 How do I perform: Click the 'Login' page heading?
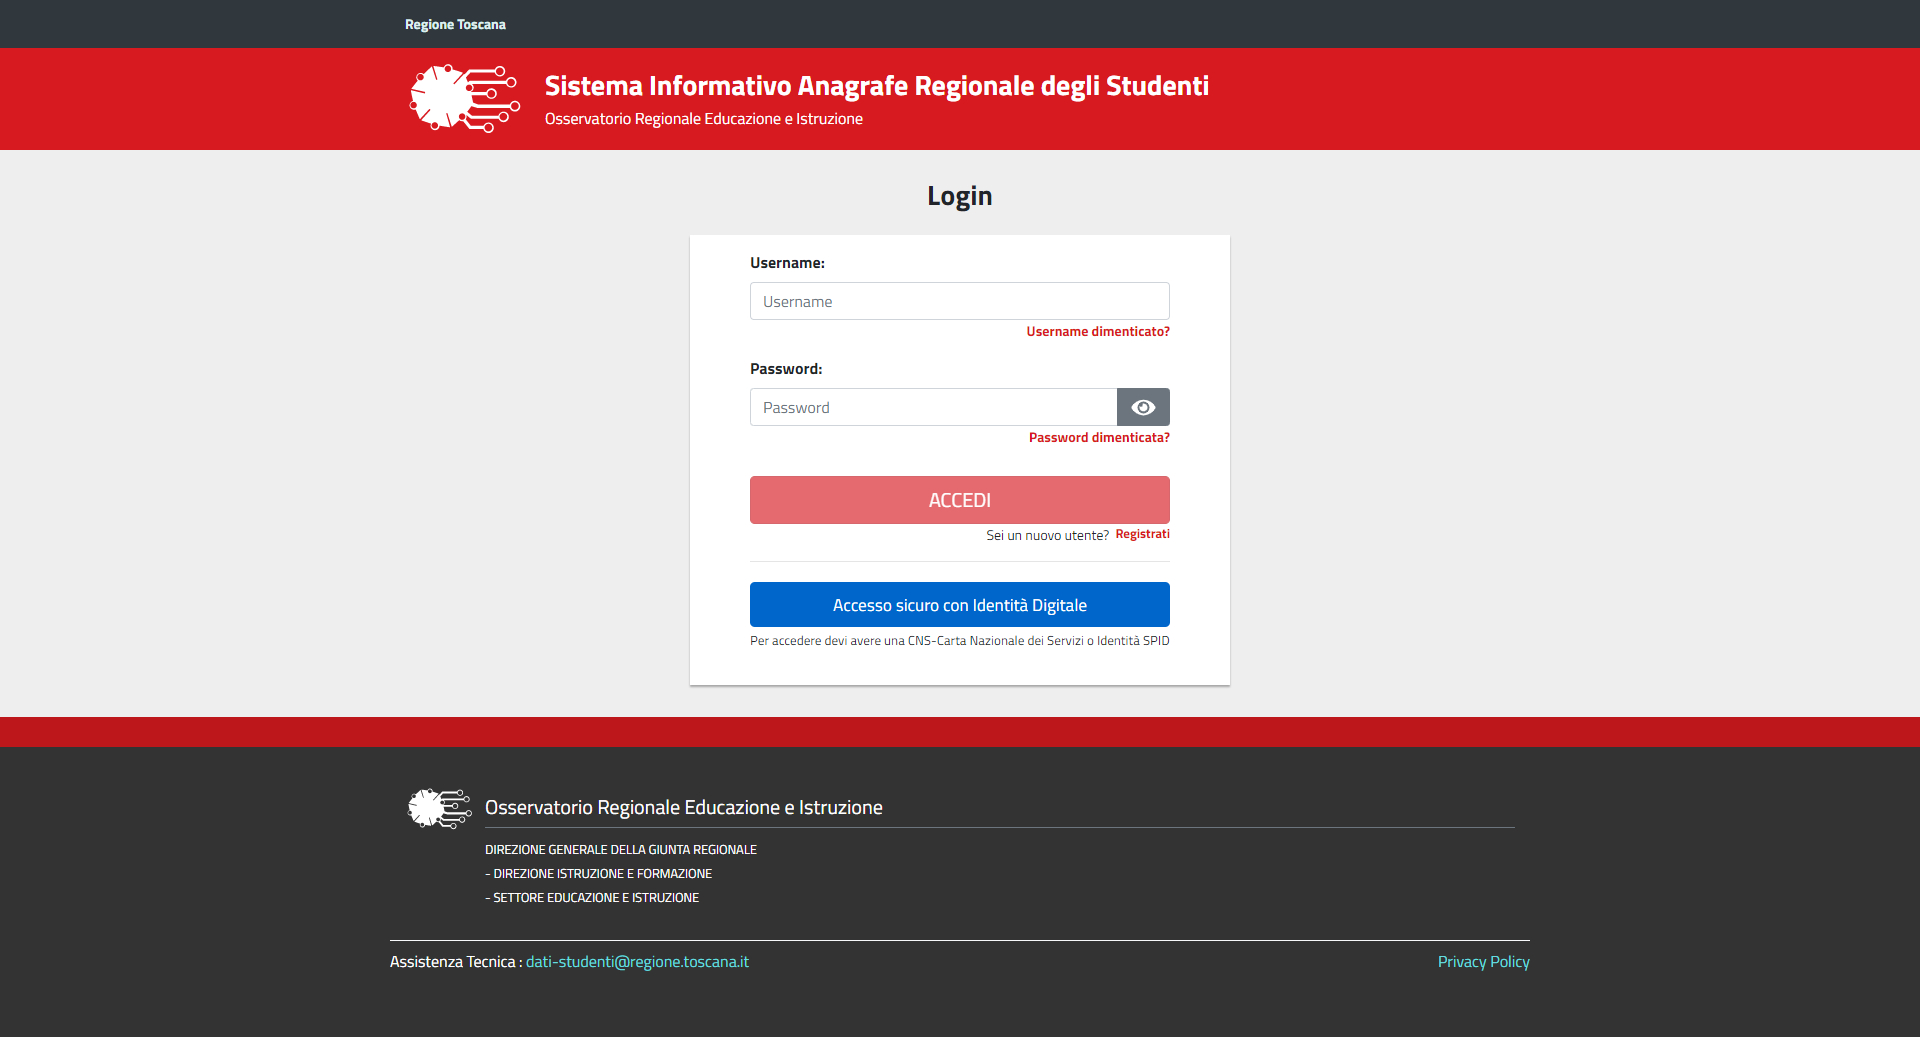(x=959, y=196)
